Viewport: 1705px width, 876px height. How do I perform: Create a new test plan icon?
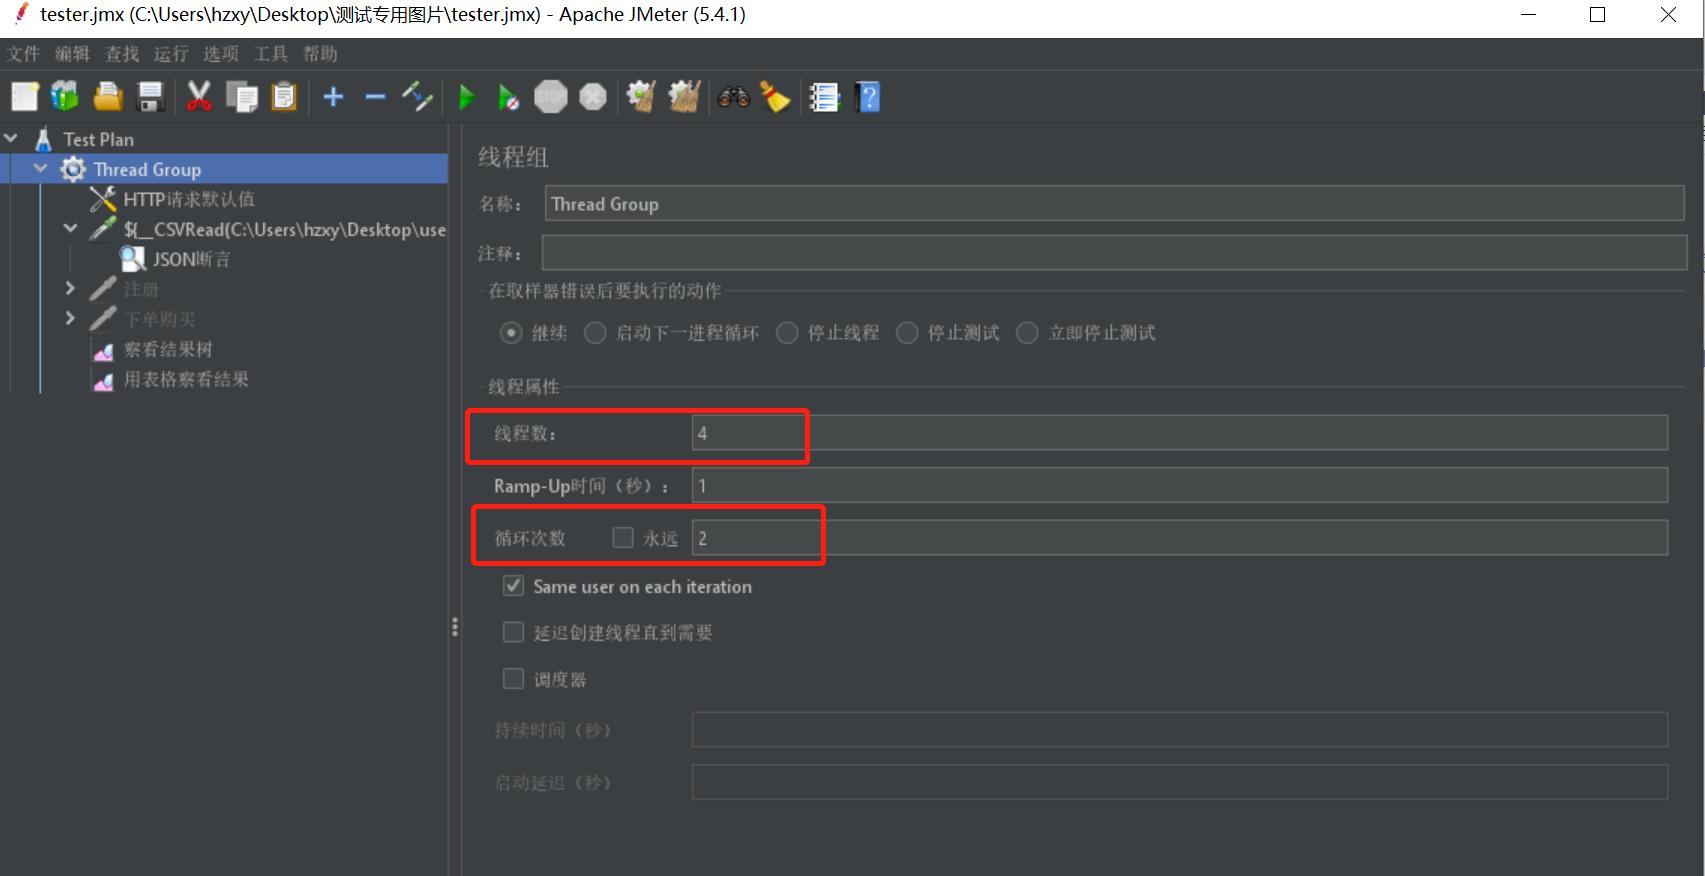point(24,97)
